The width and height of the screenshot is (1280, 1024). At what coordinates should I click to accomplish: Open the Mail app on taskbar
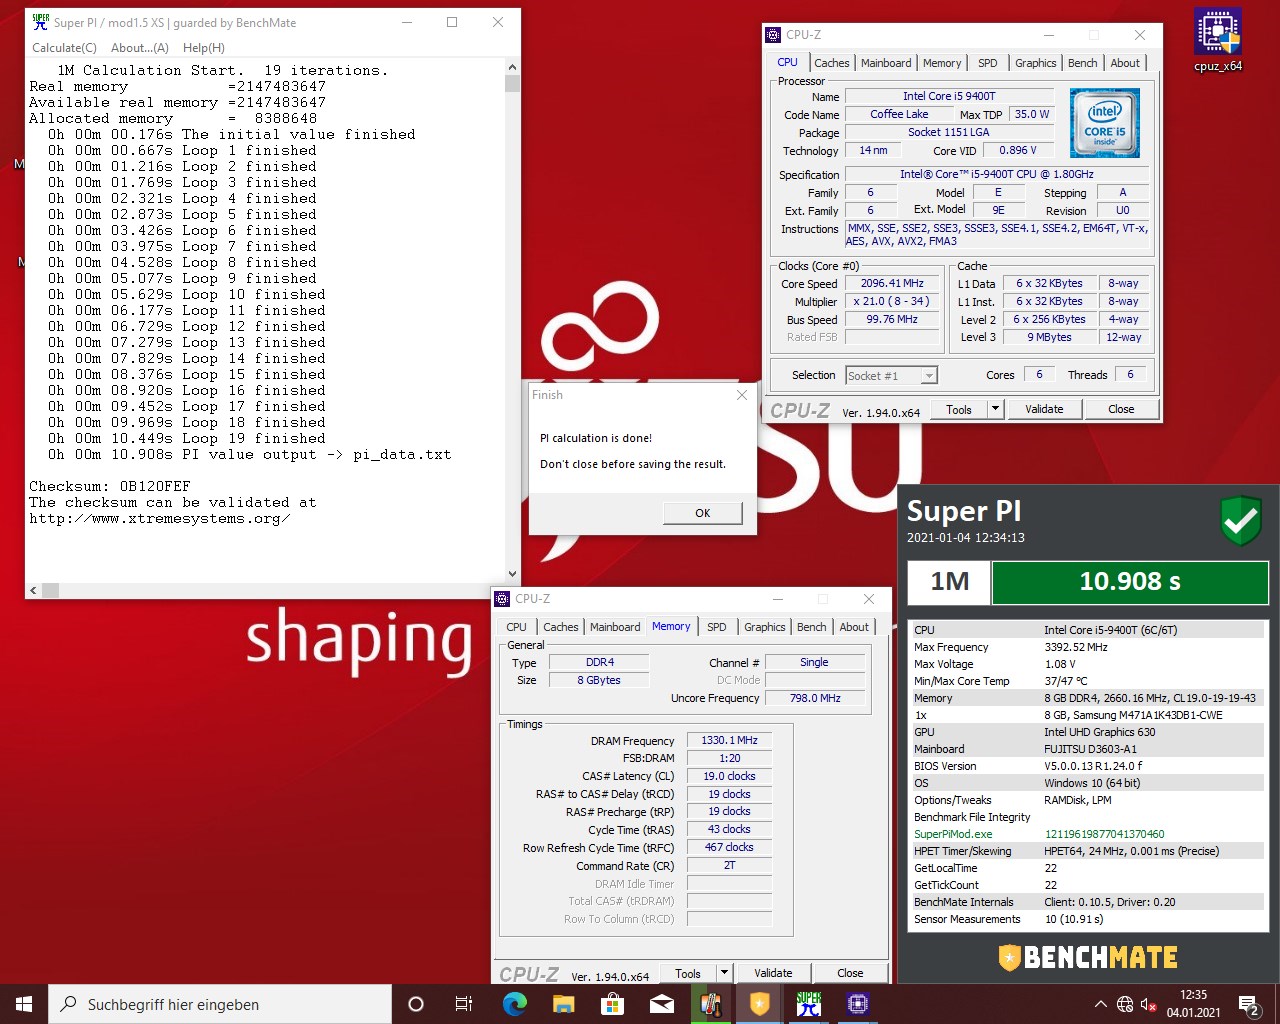coord(661,1004)
